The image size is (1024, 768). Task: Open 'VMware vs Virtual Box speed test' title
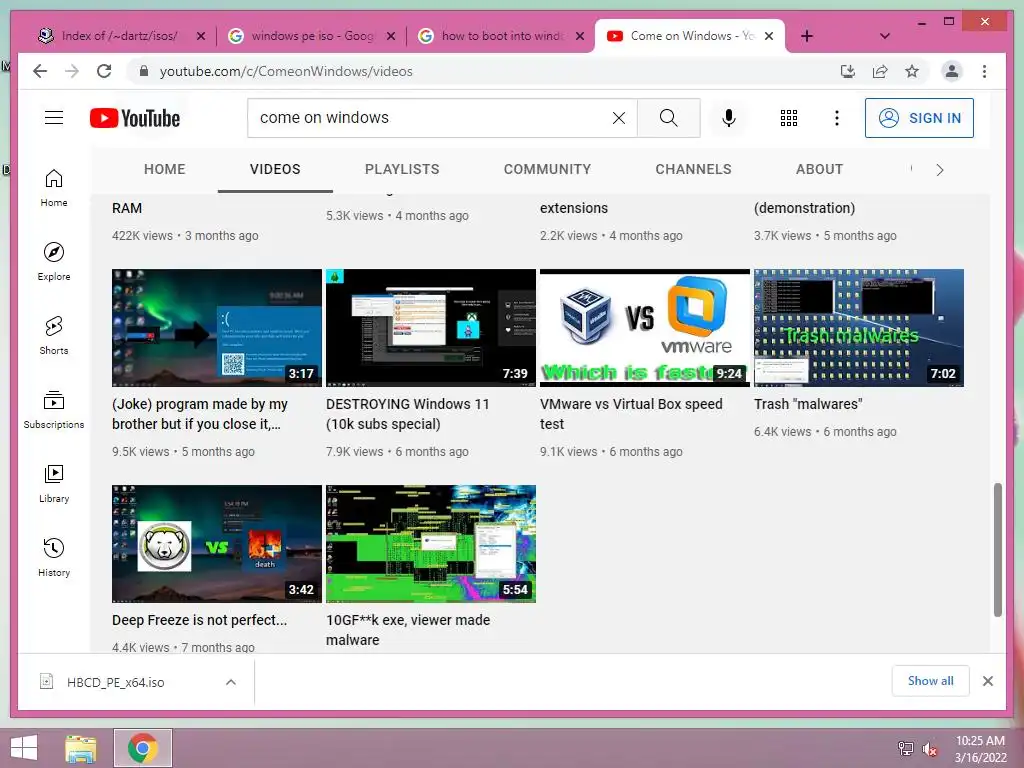[631, 414]
